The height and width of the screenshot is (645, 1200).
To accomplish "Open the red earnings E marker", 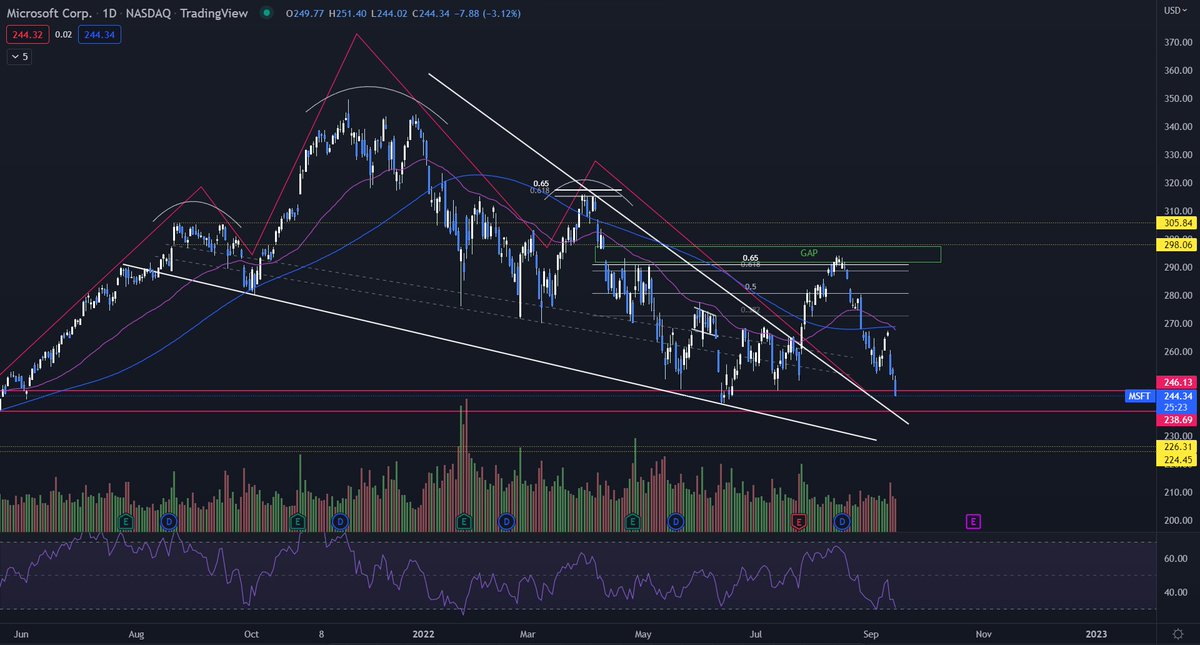I will coord(799,521).
